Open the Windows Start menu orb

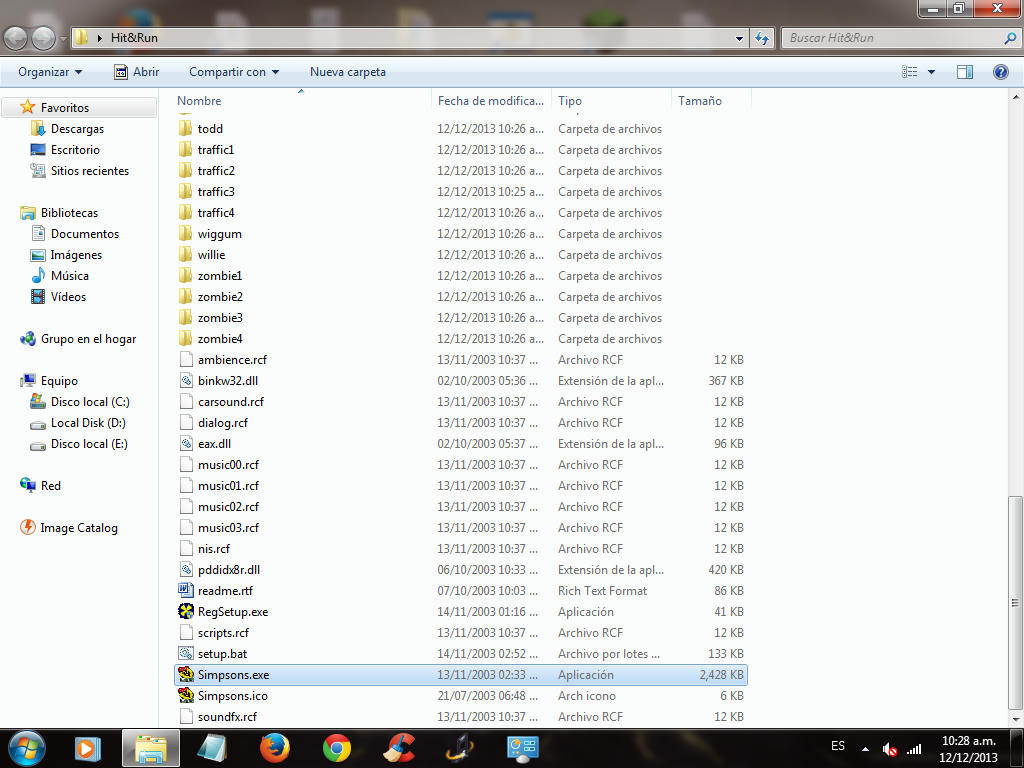(26, 747)
